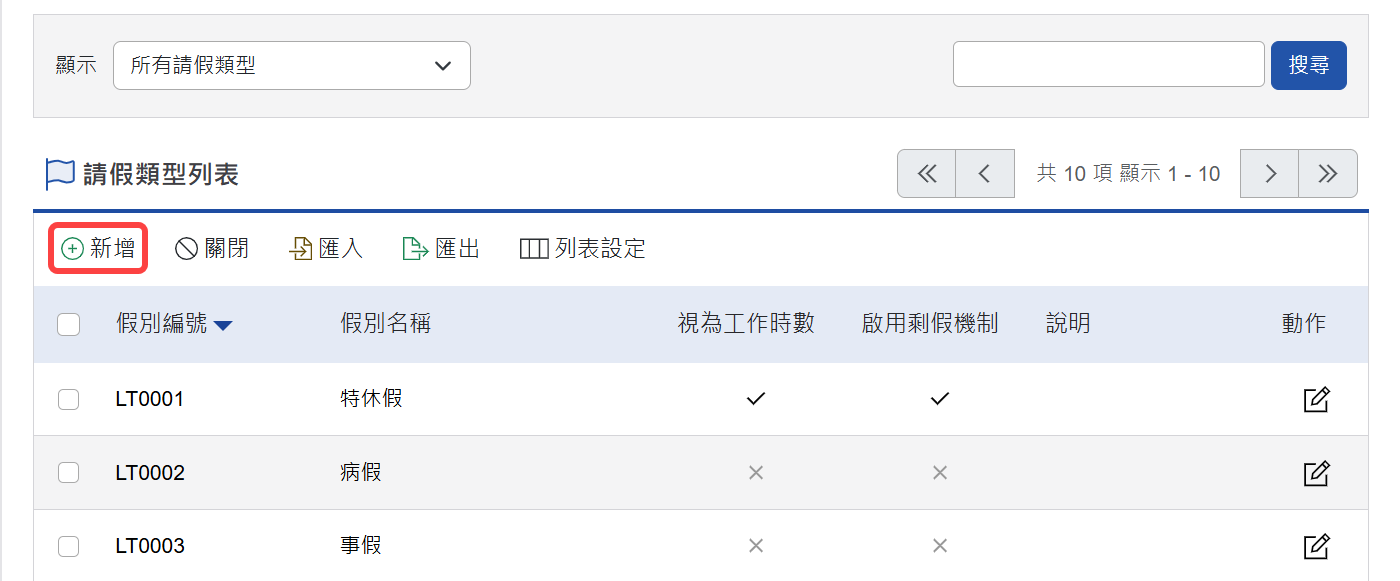Toggle the select-all checkbox in header
The image size is (1400, 581).
coord(68,324)
